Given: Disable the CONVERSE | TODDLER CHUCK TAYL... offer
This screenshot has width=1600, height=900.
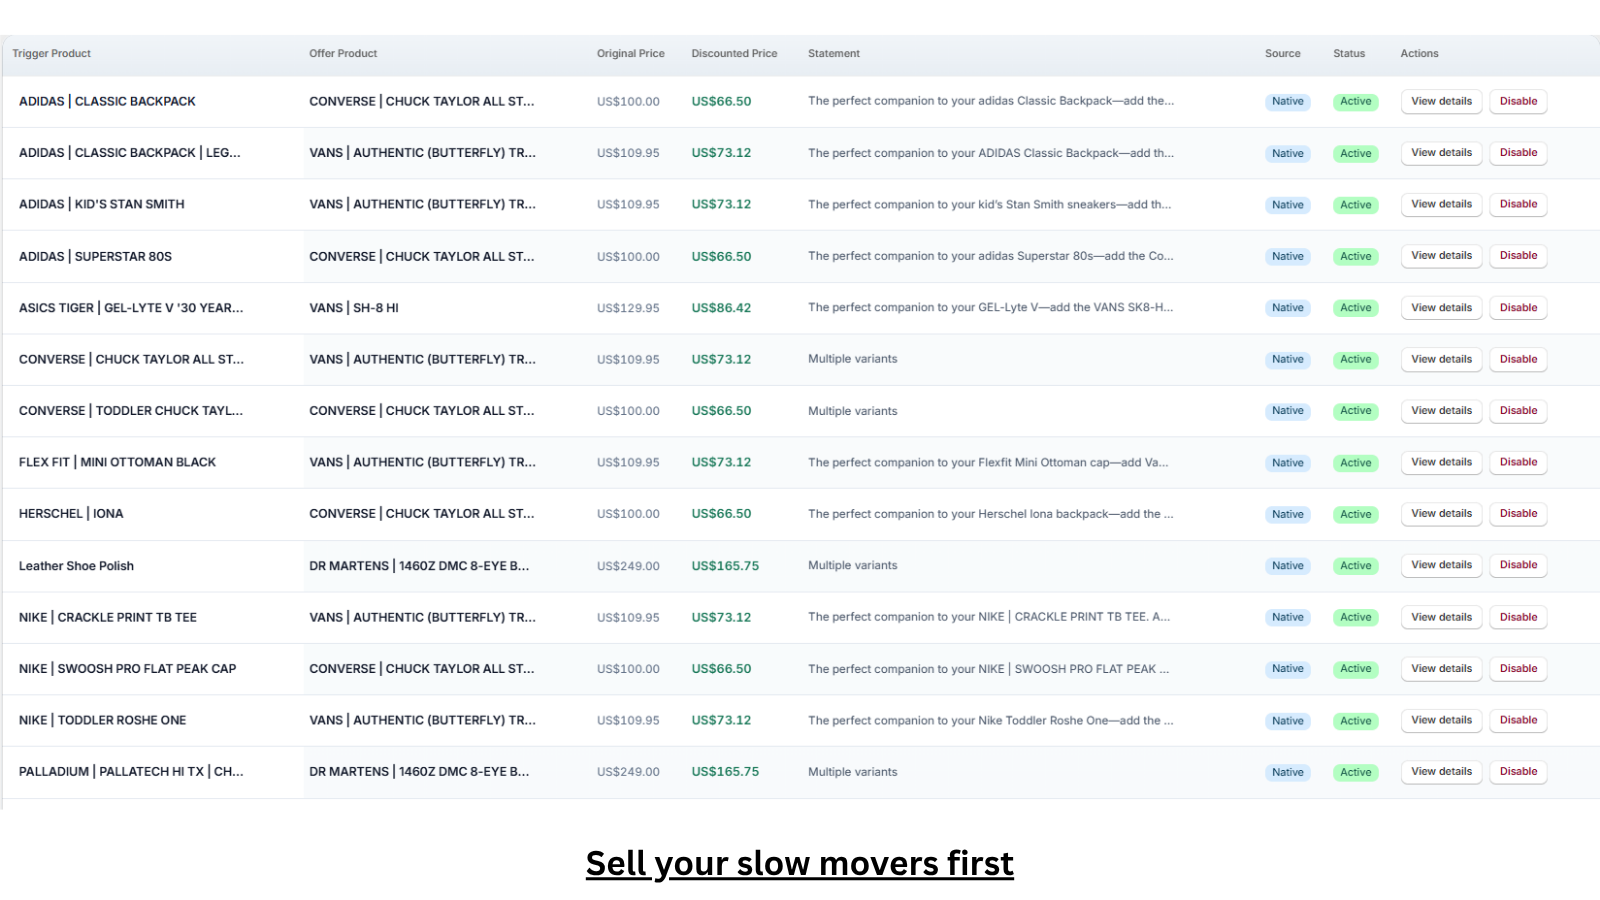Looking at the screenshot, I should 1518,411.
